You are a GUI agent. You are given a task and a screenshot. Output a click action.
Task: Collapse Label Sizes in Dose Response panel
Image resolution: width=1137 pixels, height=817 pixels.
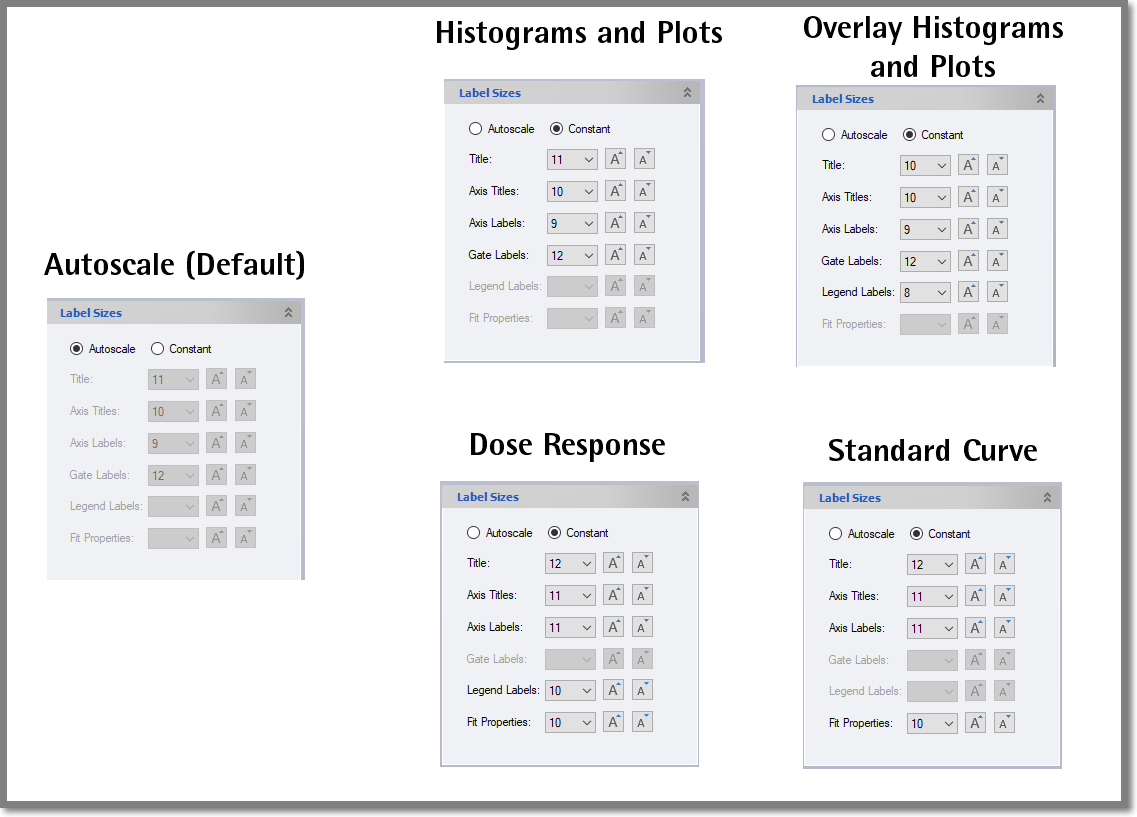pos(685,497)
